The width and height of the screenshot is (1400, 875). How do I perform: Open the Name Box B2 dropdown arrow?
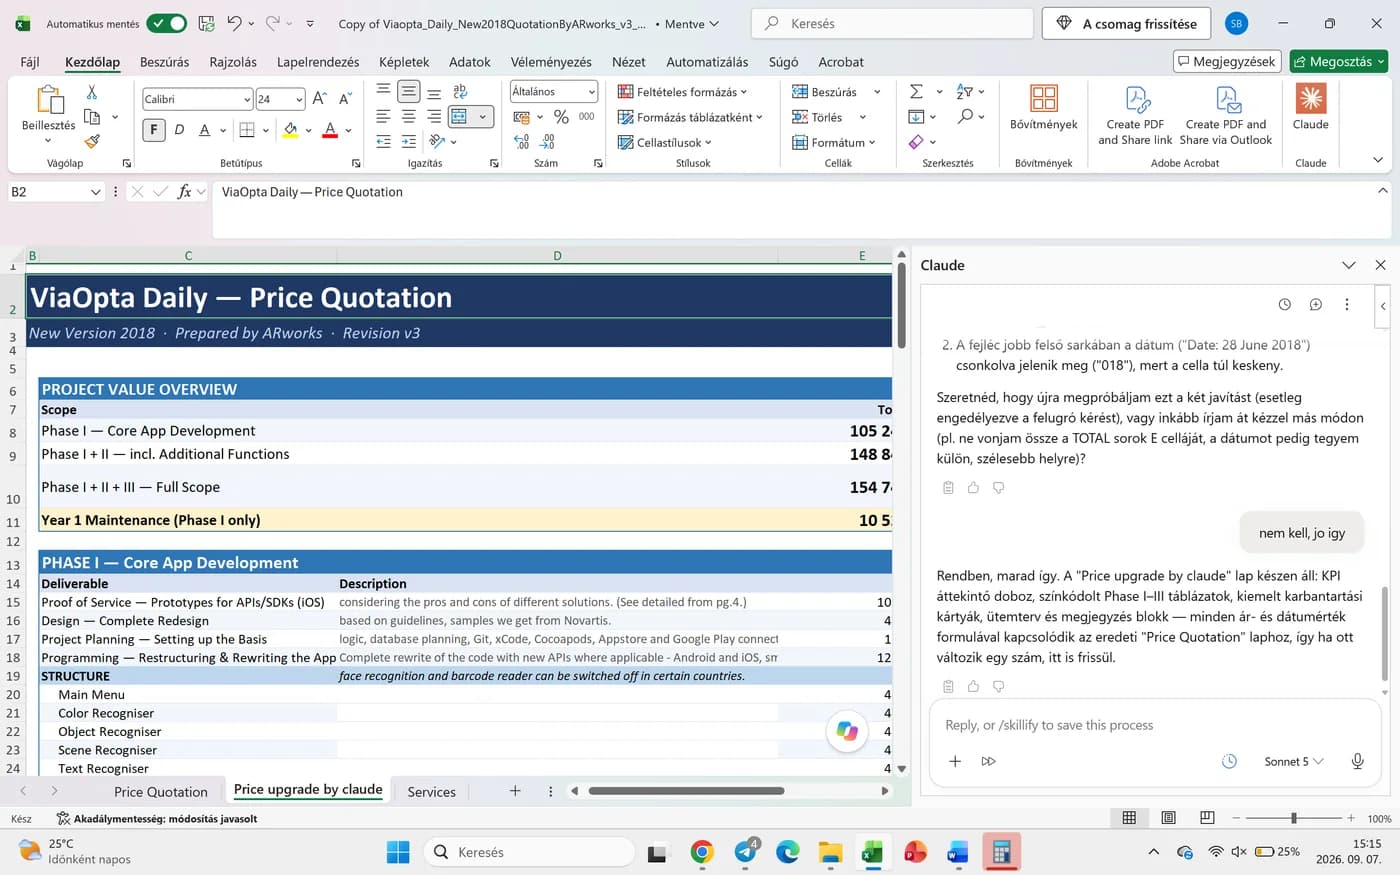[x=96, y=192]
